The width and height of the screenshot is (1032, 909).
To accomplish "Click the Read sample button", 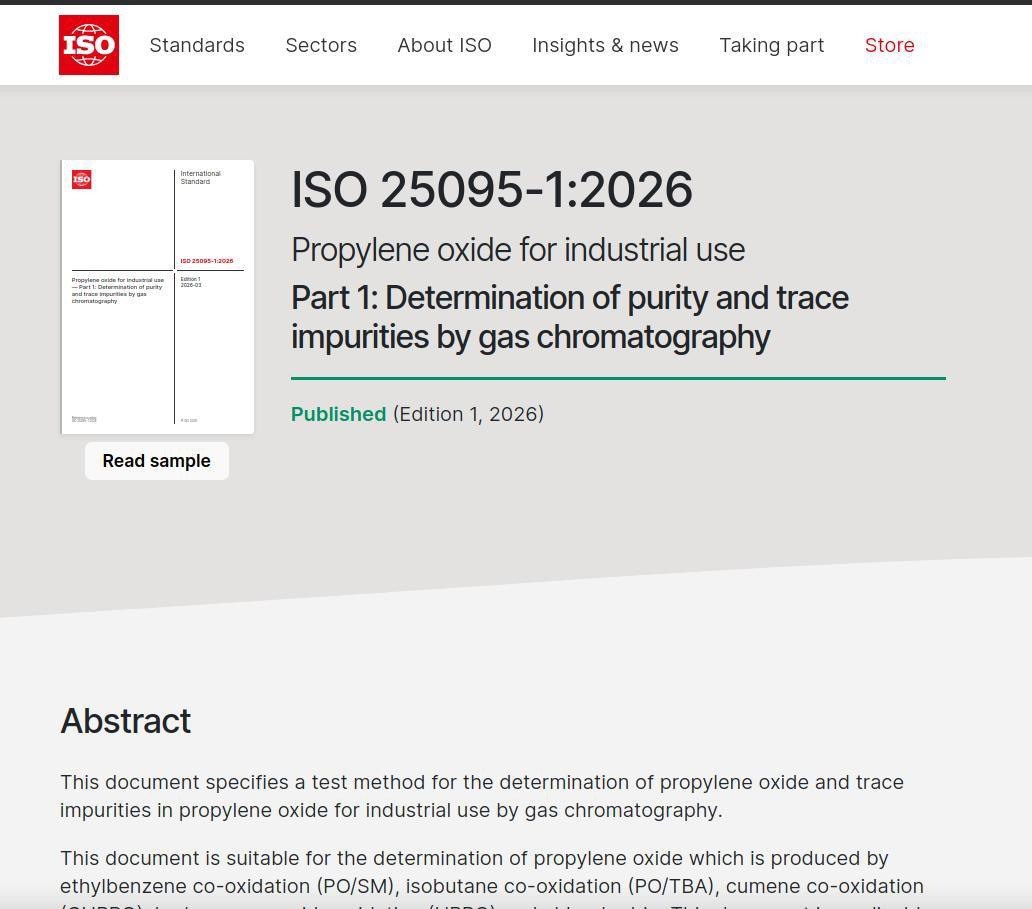I will pyautogui.click(x=157, y=461).
